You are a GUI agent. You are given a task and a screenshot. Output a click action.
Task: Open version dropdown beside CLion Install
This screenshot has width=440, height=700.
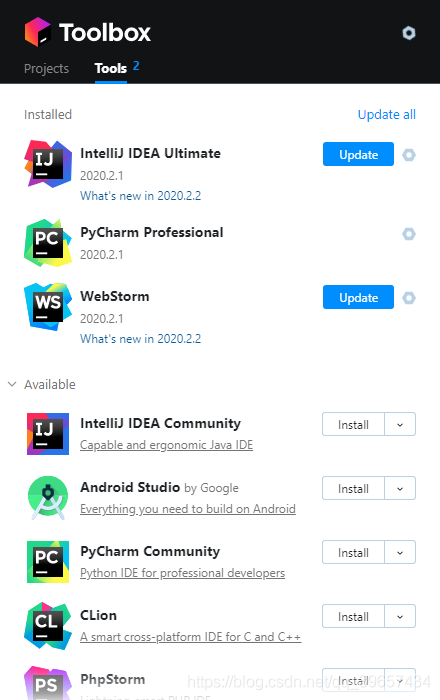pyautogui.click(x=400, y=616)
